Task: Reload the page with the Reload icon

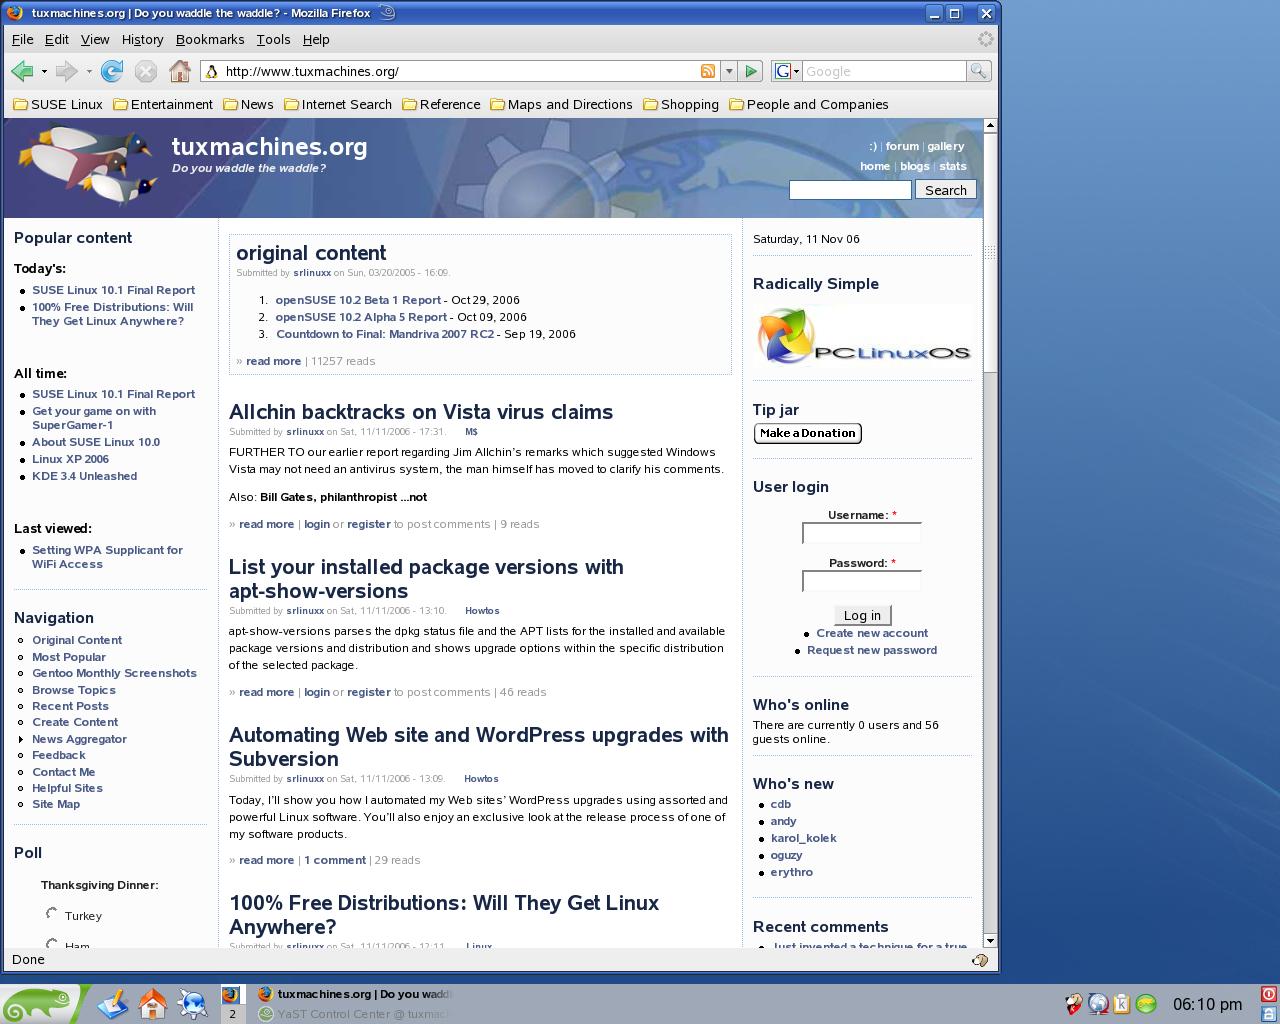Action: pyautogui.click(x=112, y=71)
